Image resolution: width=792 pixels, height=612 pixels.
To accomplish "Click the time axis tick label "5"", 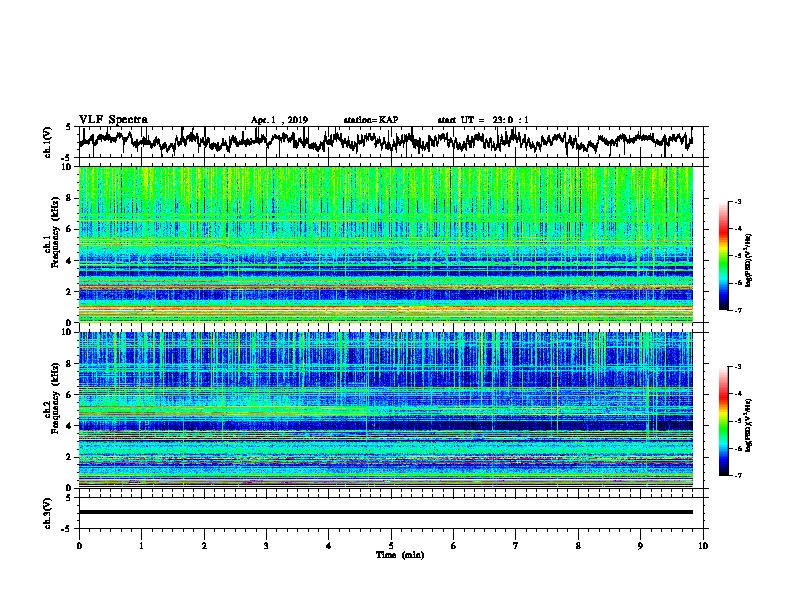I will [x=391, y=546].
